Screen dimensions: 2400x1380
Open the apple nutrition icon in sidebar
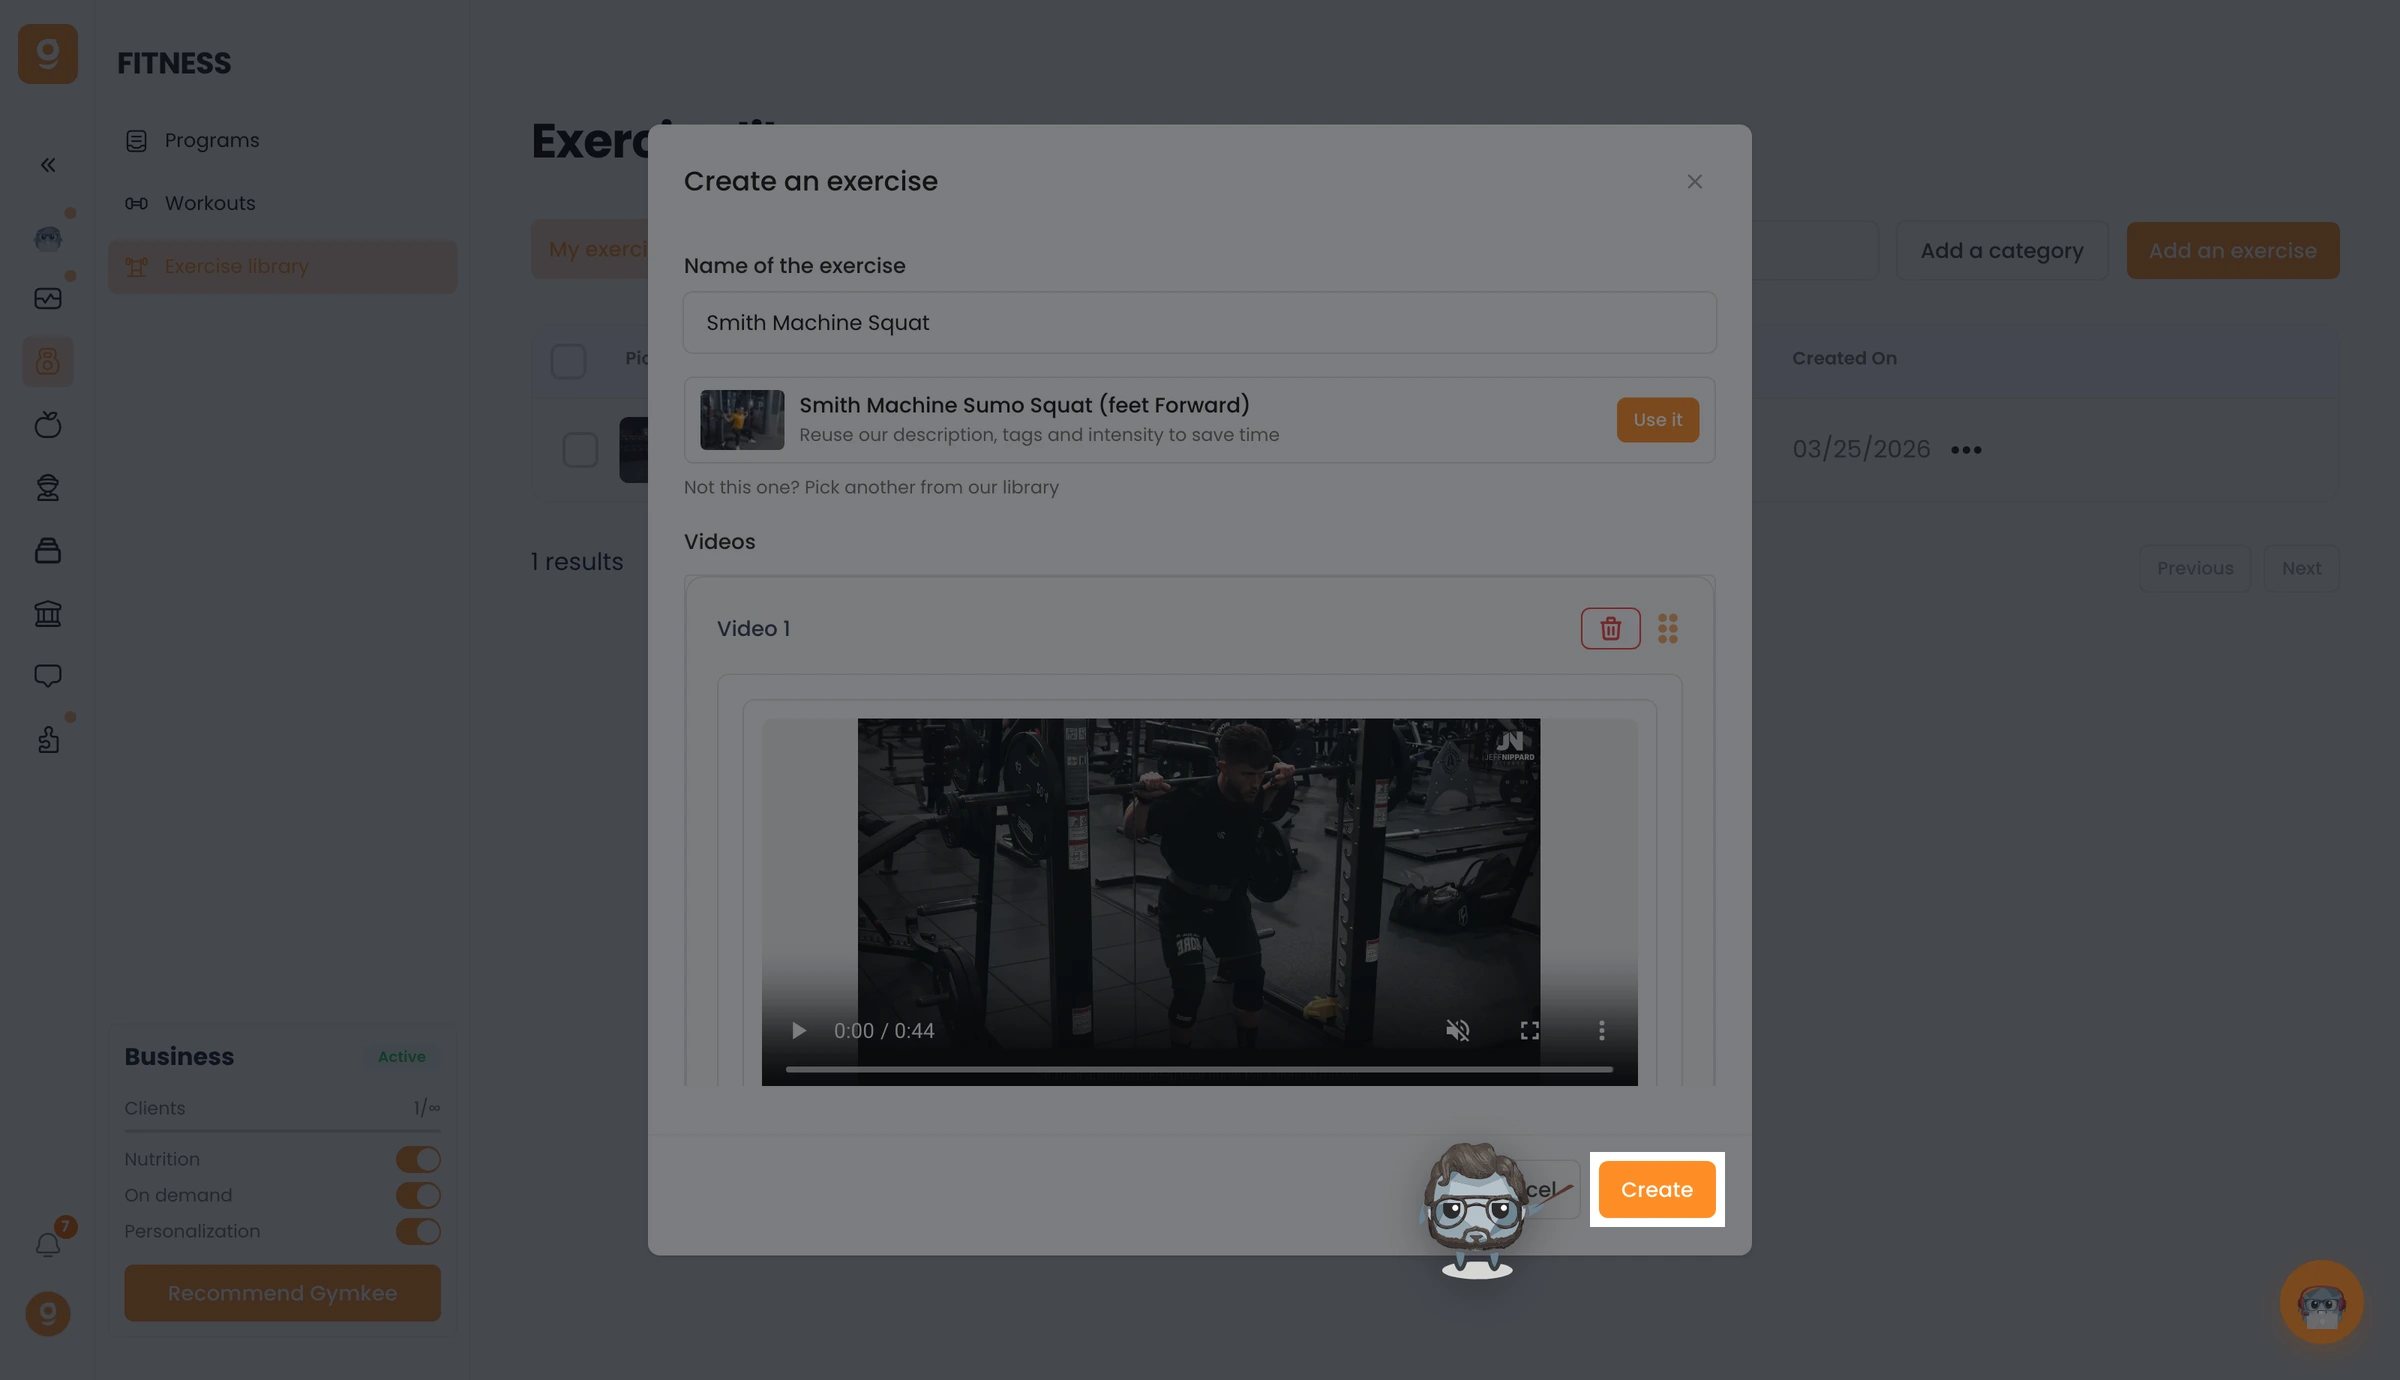coord(48,424)
